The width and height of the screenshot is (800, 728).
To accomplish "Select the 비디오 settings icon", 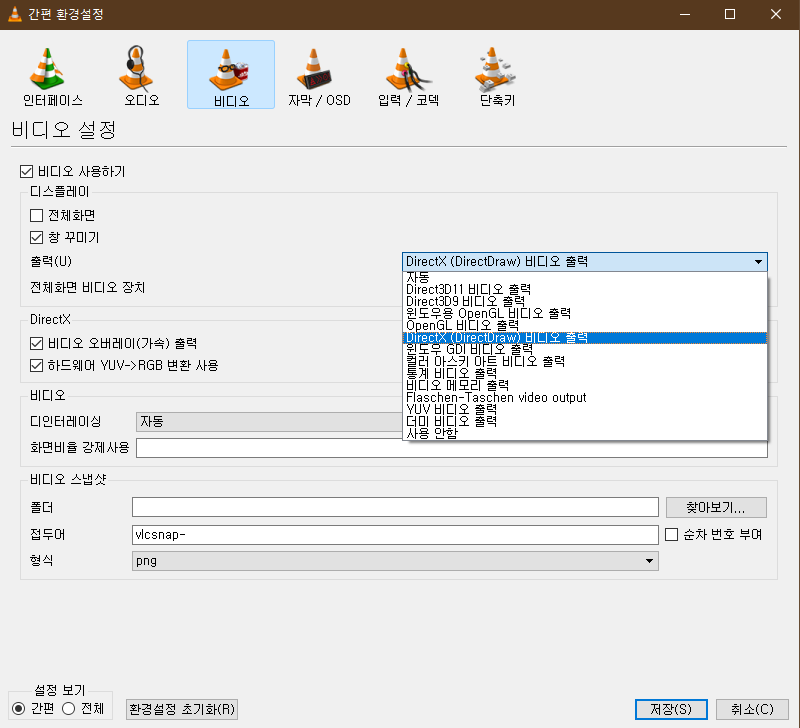I will 230,75.
